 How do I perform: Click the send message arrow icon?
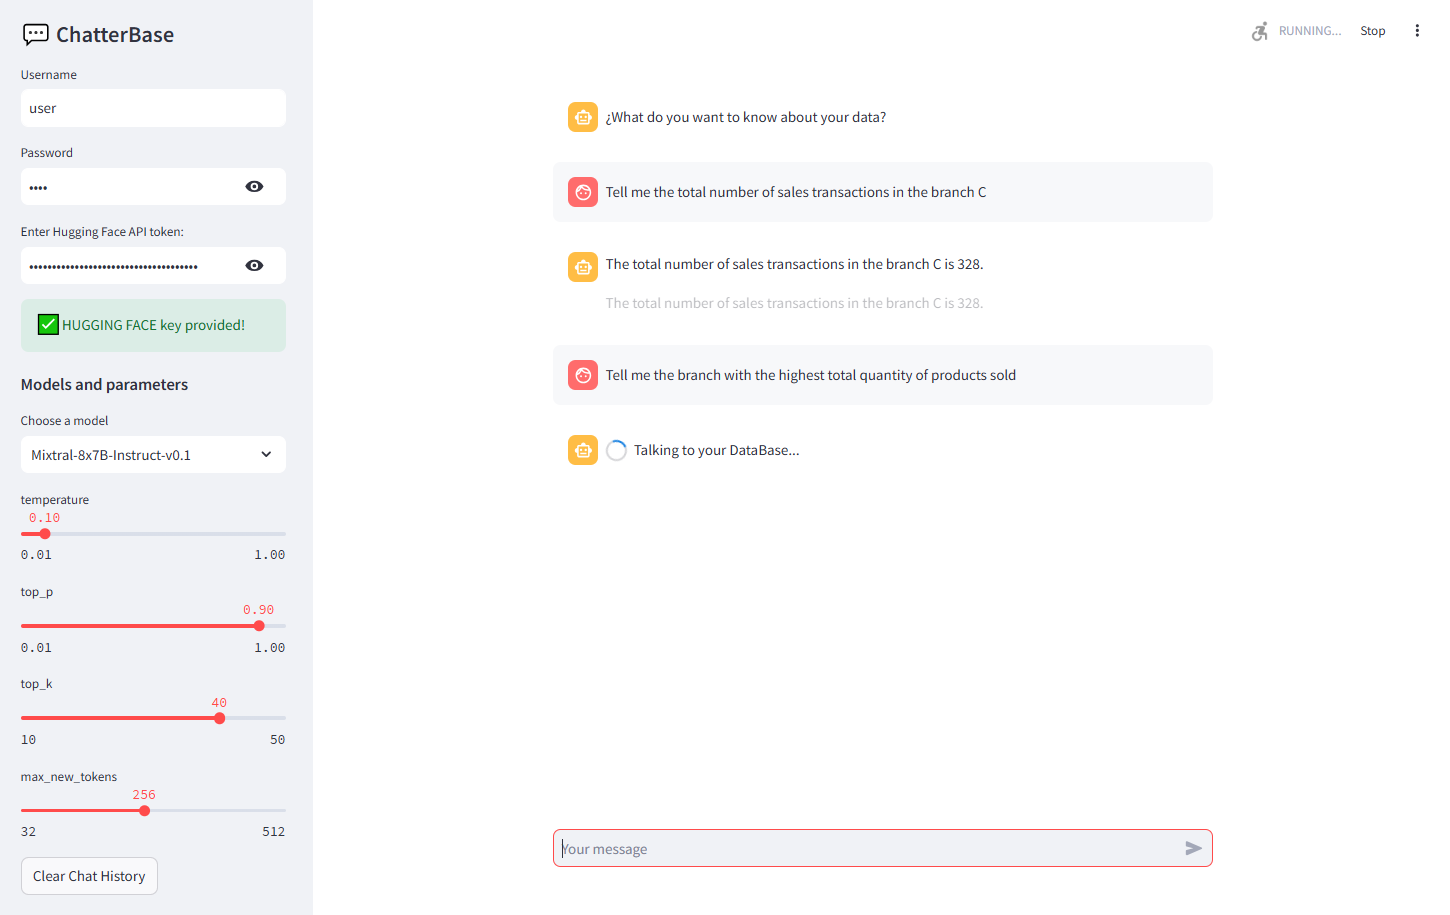[x=1193, y=848]
